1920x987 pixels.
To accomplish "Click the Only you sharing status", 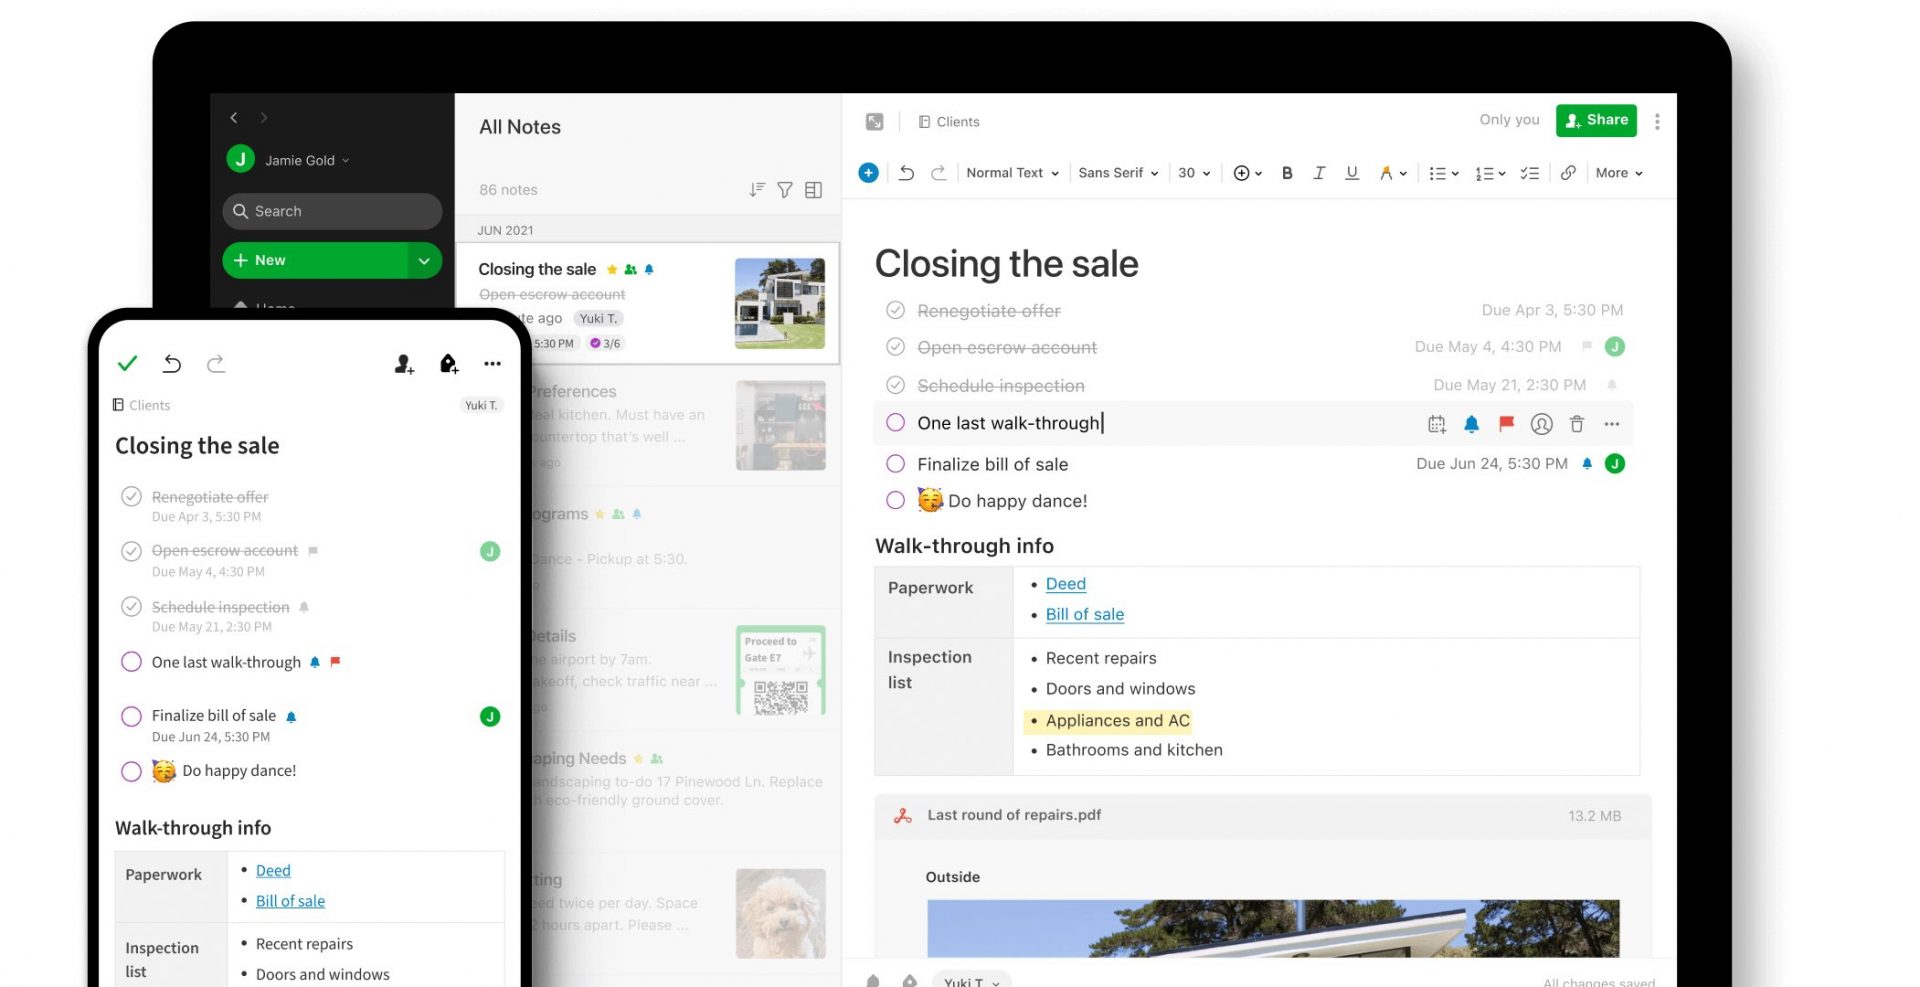I will [1509, 120].
